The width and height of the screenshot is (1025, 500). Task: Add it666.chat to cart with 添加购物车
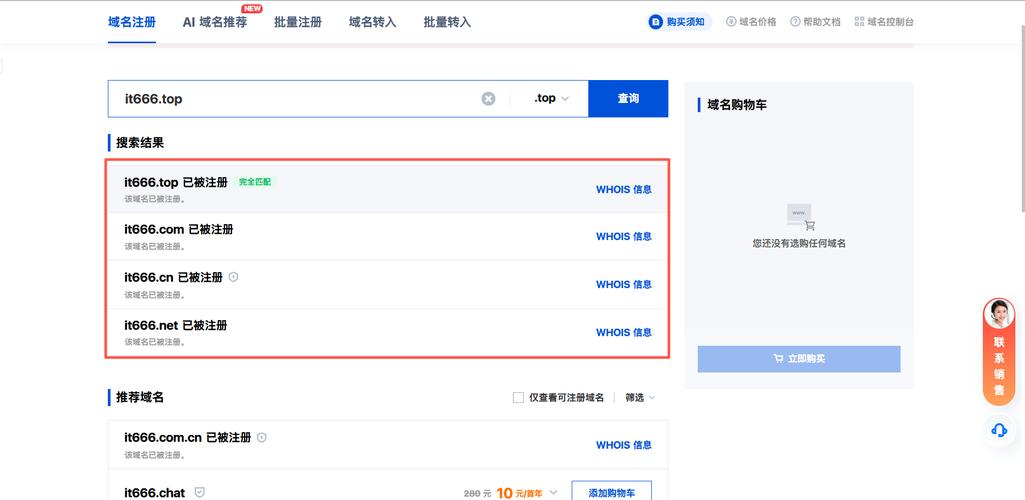point(611,493)
